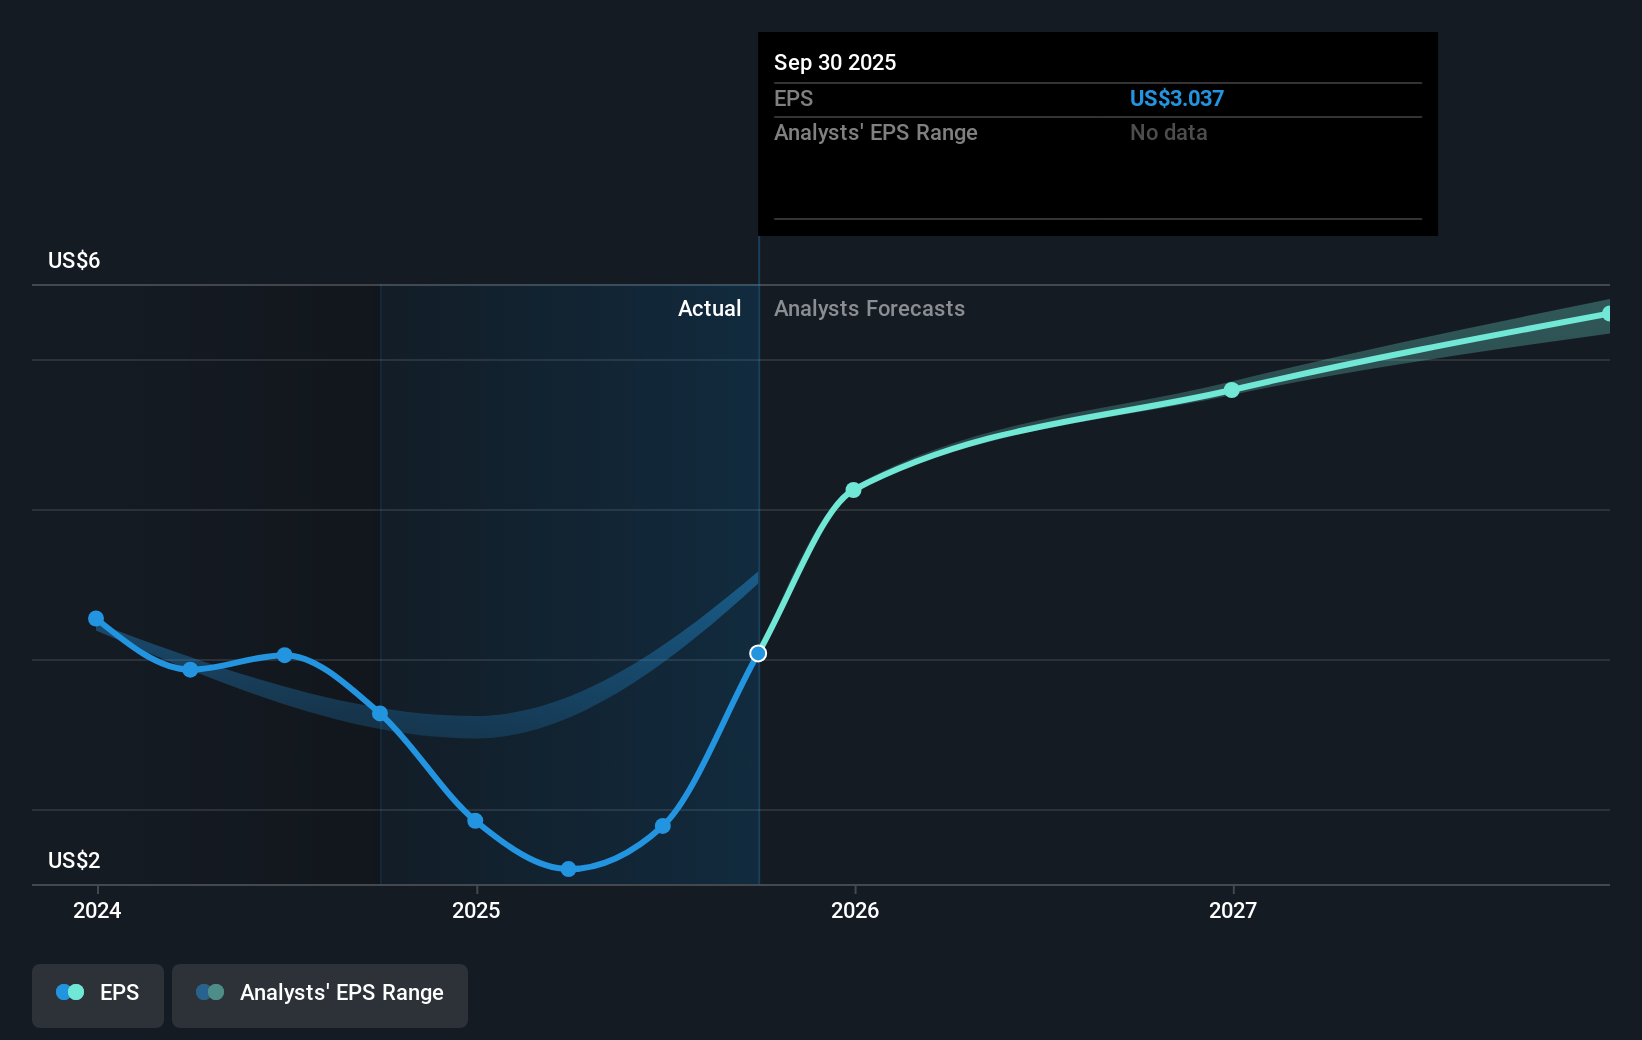Screen dimensions: 1642x1040
Task: Click the mid-2025 EPS data point near US$2.6
Action: [662, 826]
